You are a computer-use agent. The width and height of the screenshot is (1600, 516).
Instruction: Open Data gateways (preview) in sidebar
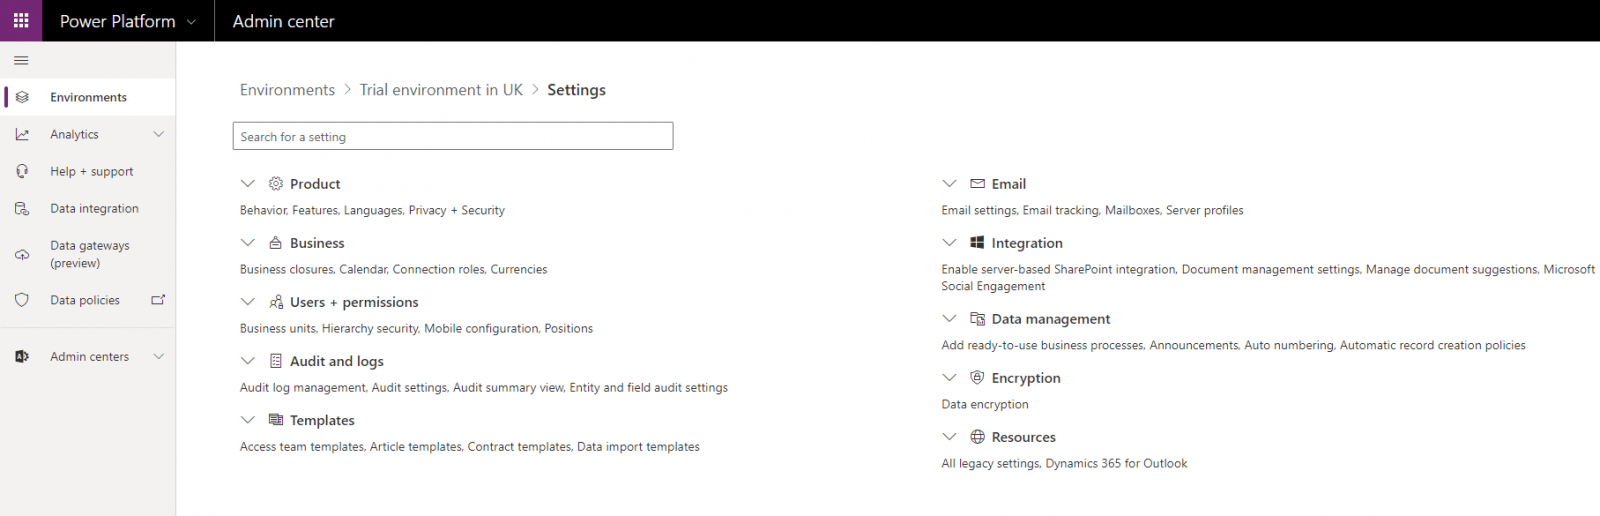(x=88, y=254)
